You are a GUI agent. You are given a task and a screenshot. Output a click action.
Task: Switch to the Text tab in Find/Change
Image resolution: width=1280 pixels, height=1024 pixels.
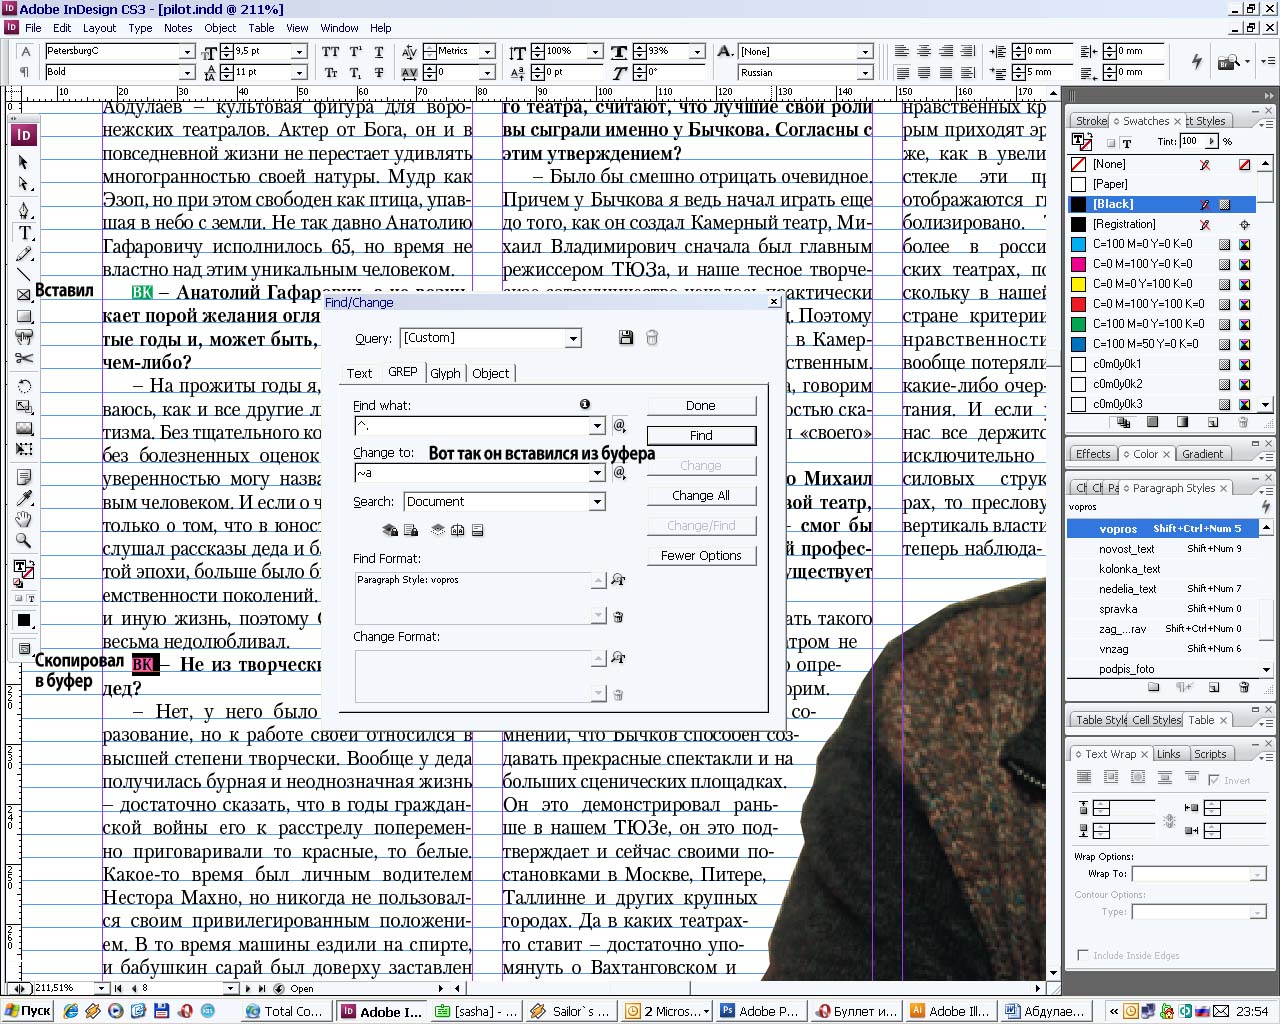pos(359,373)
